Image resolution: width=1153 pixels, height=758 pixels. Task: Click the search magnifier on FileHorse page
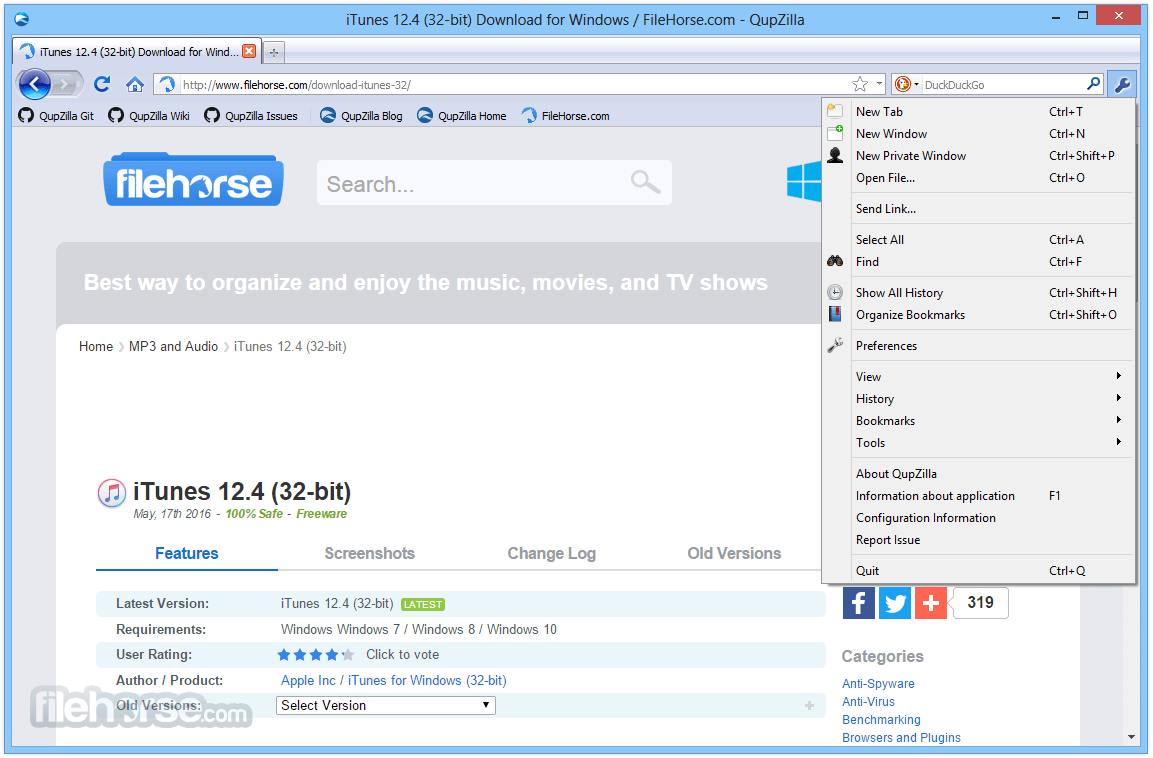[x=646, y=182]
